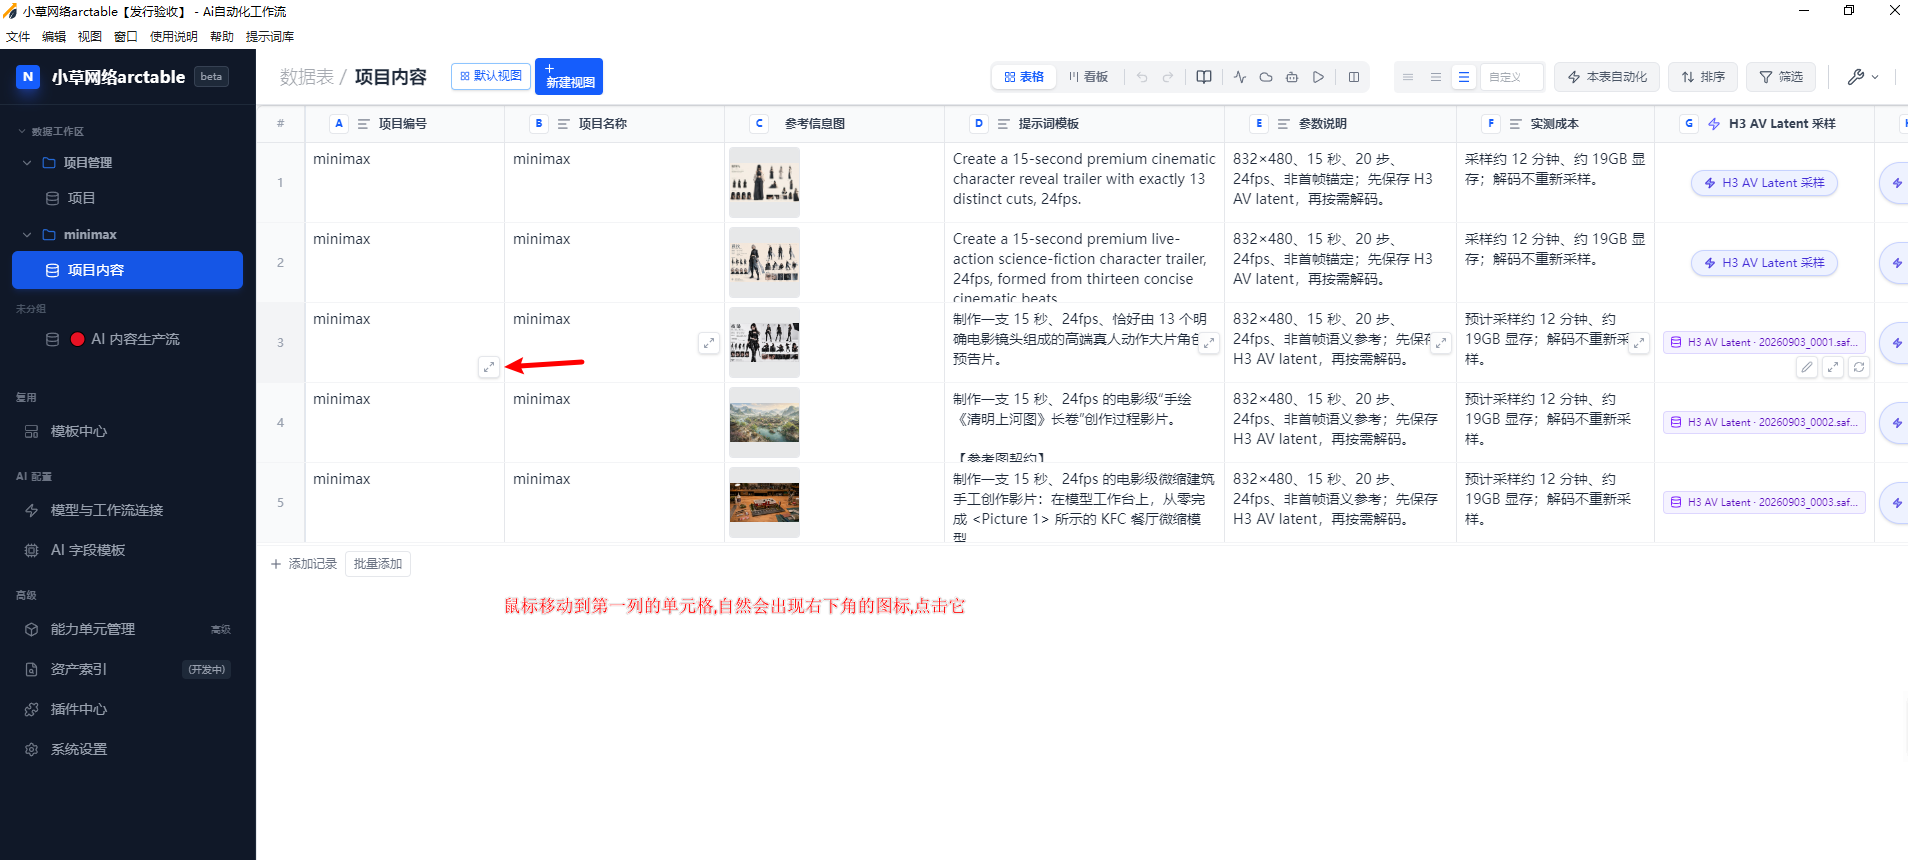Expand row 3 提示词模板 cell
This screenshot has height=860, width=1908.
tap(1209, 343)
